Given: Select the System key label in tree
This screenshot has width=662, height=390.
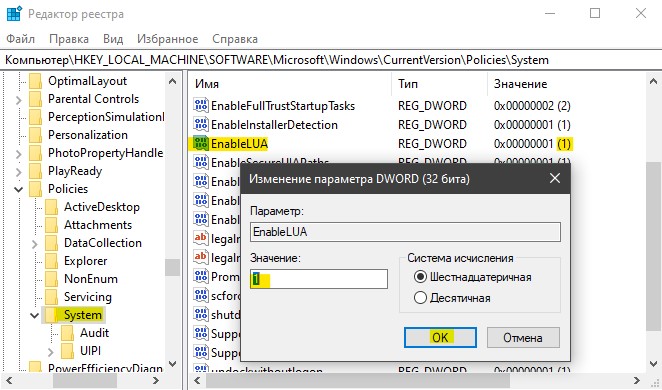Looking at the screenshot, I should click(83, 315).
